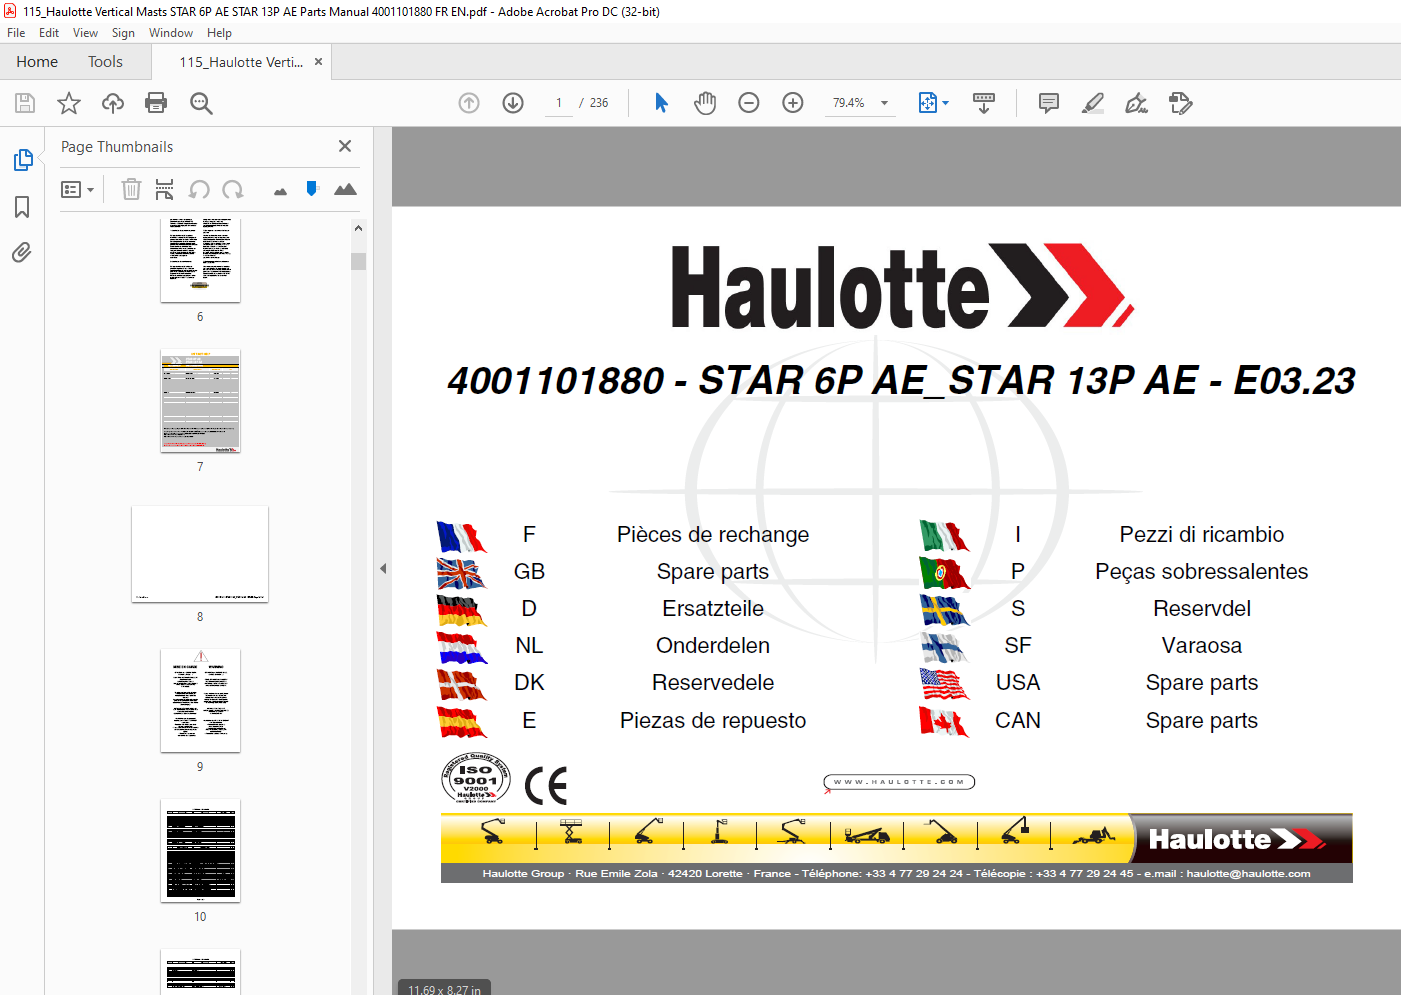Open the Sign menu
This screenshot has height=995, width=1401.
[x=123, y=33]
